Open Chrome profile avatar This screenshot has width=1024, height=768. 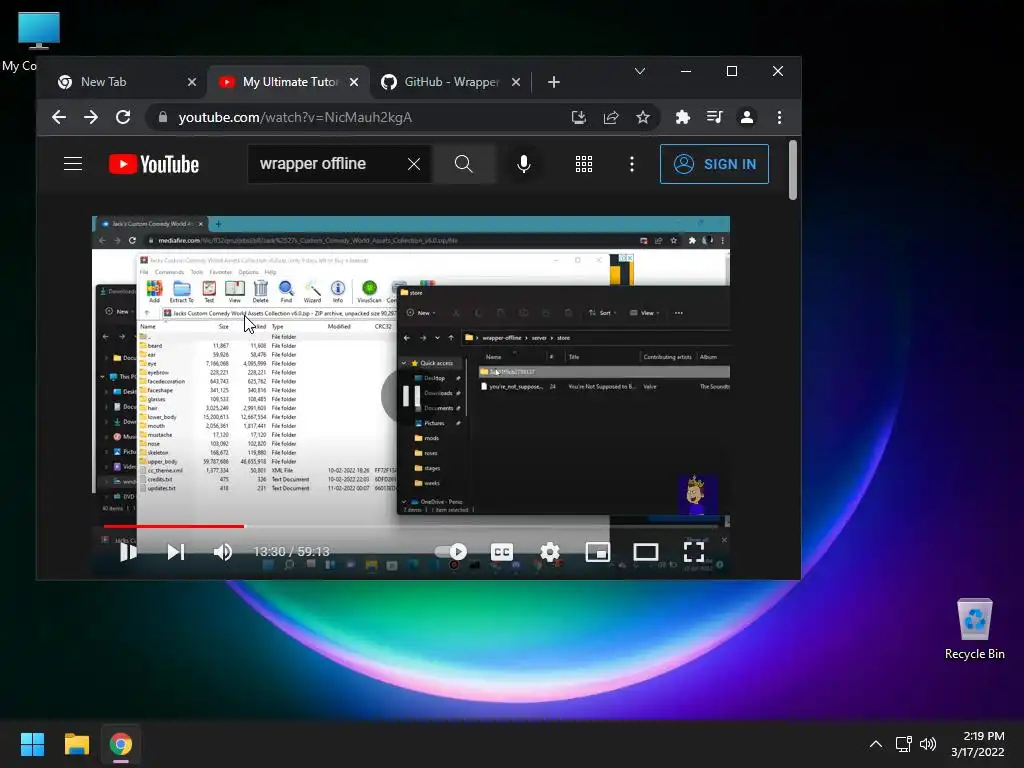(746, 117)
